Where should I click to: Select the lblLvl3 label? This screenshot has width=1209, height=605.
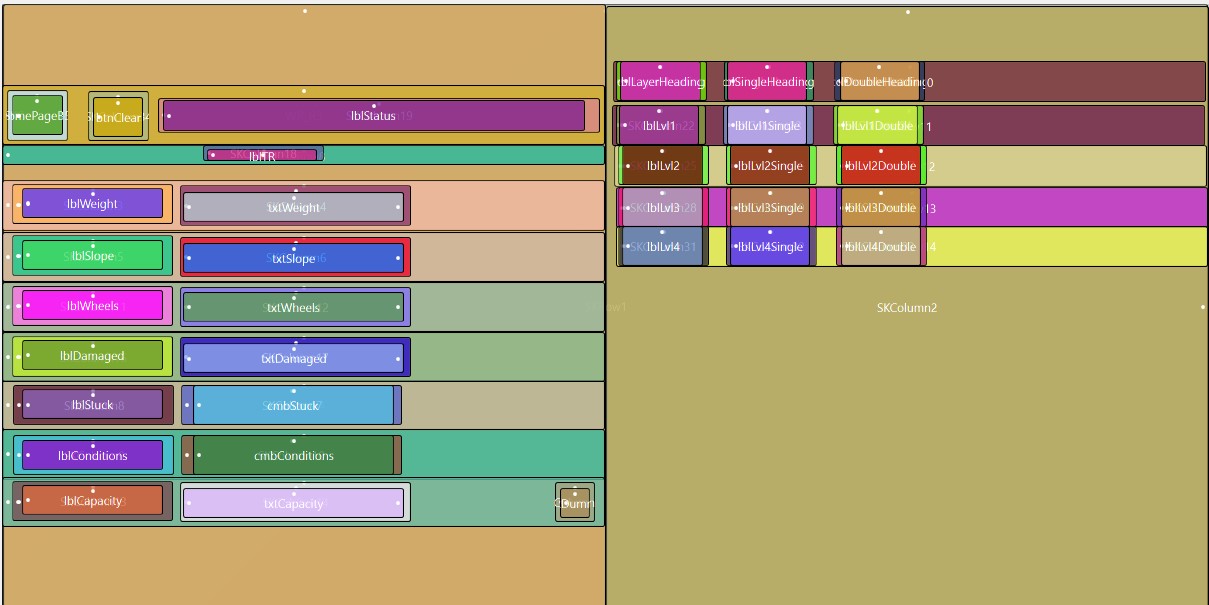tap(662, 208)
